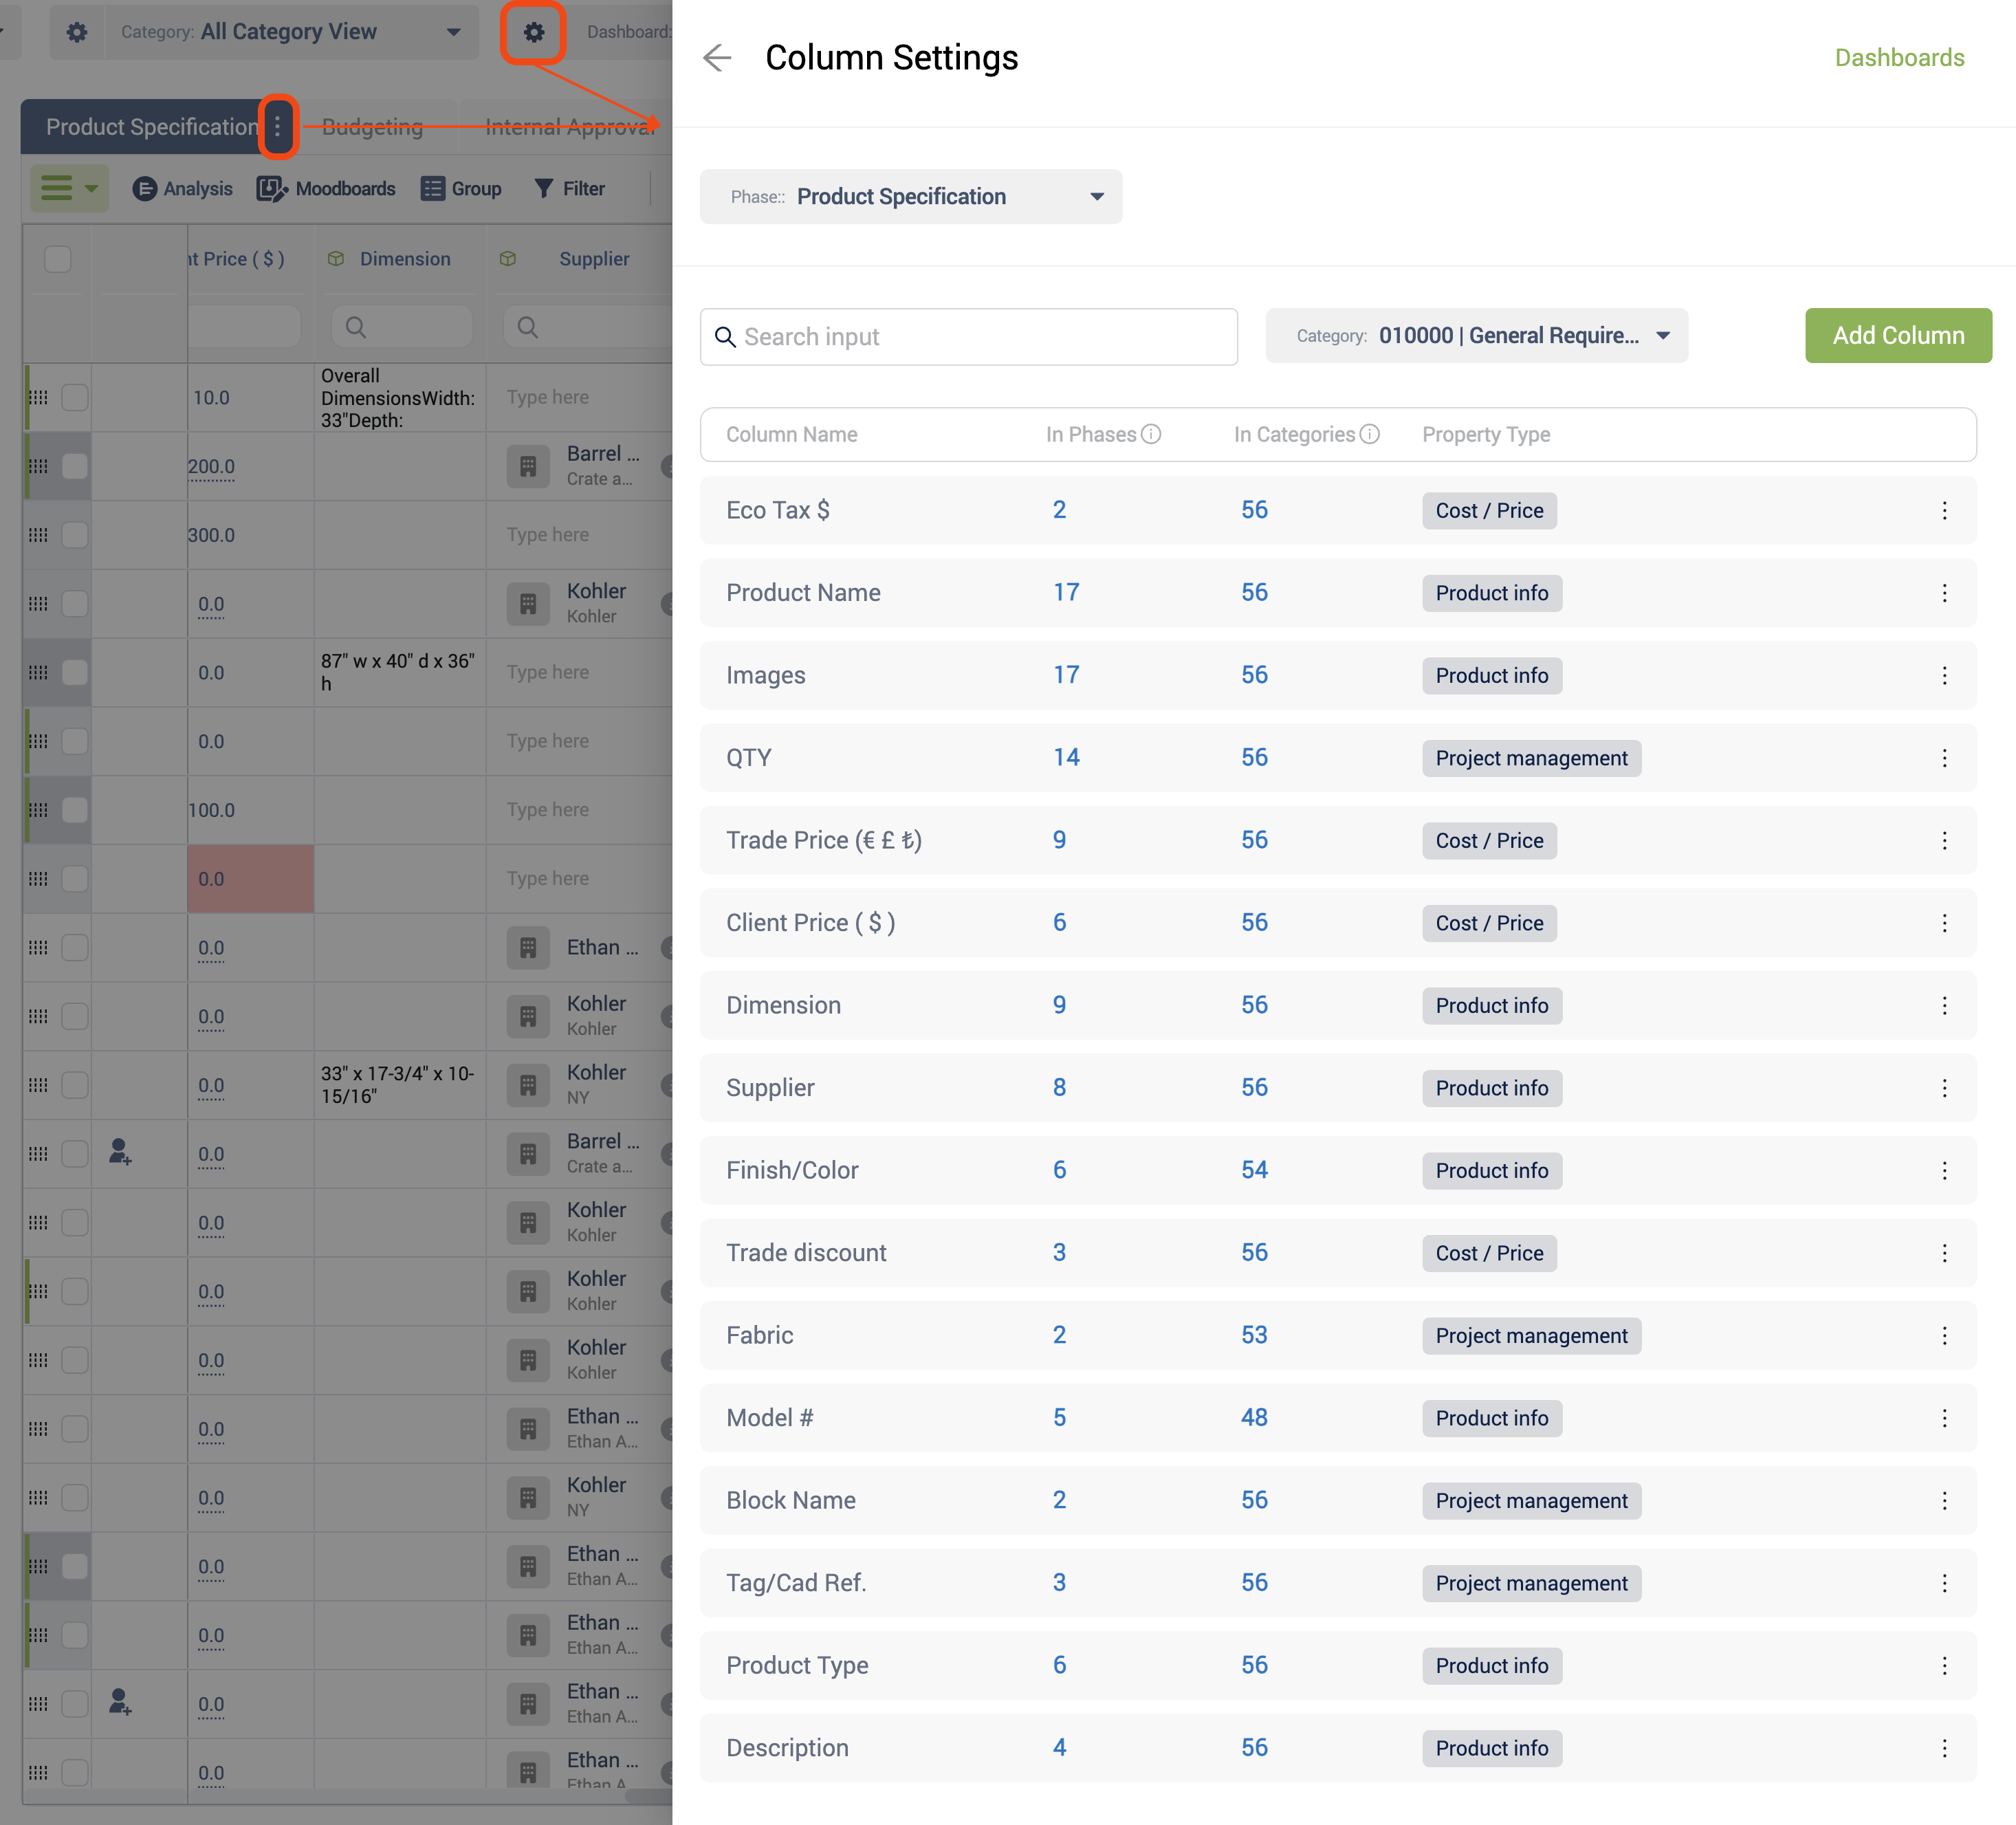Click the Cost / Price tag on Eco Tax row
Screen dimensions: 2016x1825
click(1489, 511)
